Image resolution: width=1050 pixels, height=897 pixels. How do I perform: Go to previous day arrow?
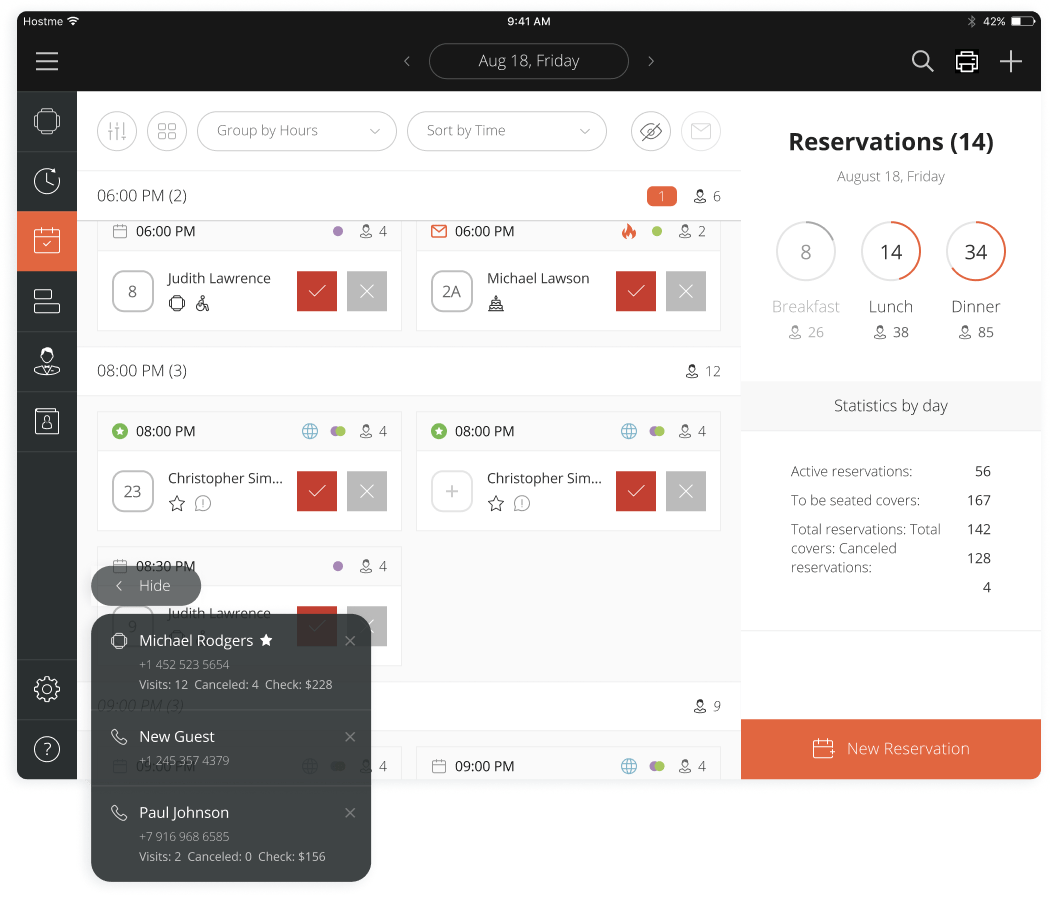[406, 62]
